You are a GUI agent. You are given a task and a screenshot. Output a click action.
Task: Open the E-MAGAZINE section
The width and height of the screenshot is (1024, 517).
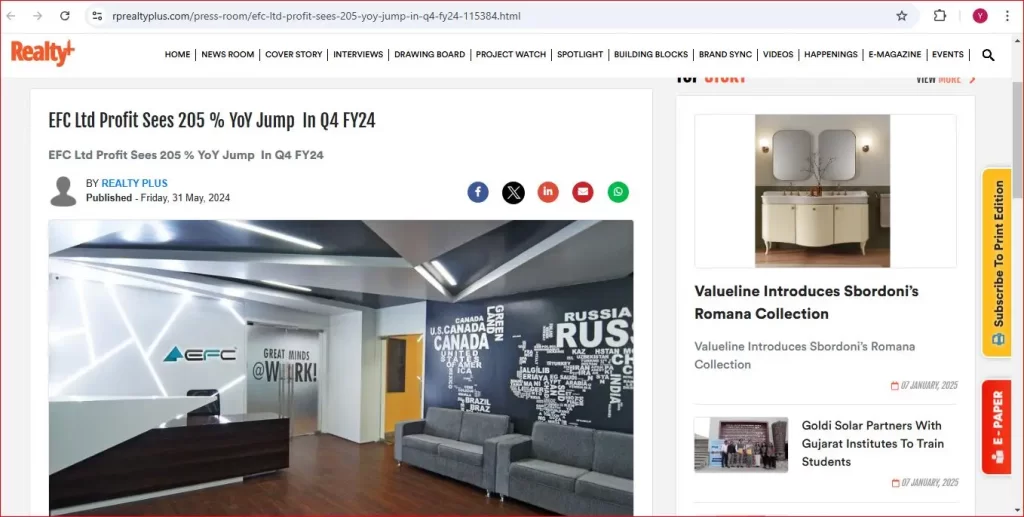click(895, 54)
